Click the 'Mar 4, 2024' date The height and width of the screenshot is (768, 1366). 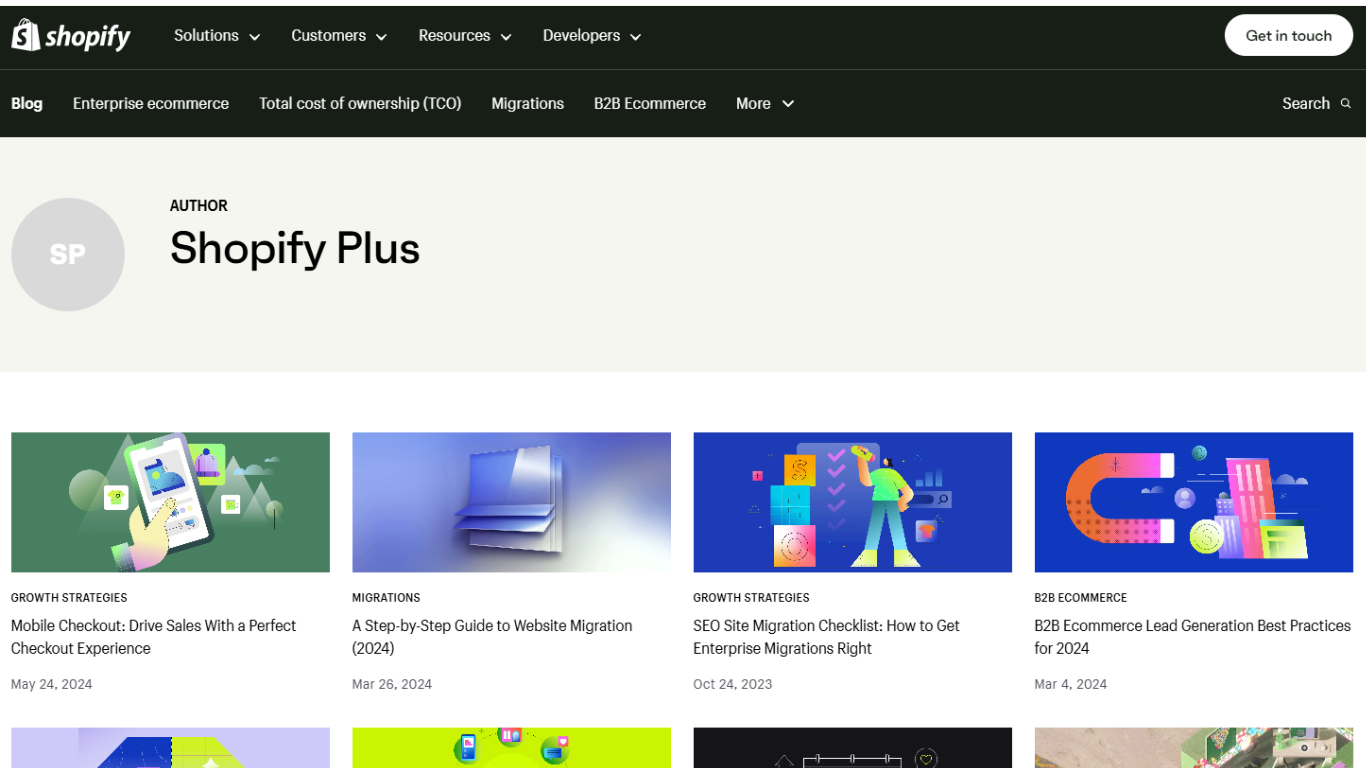pos(1071,685)
